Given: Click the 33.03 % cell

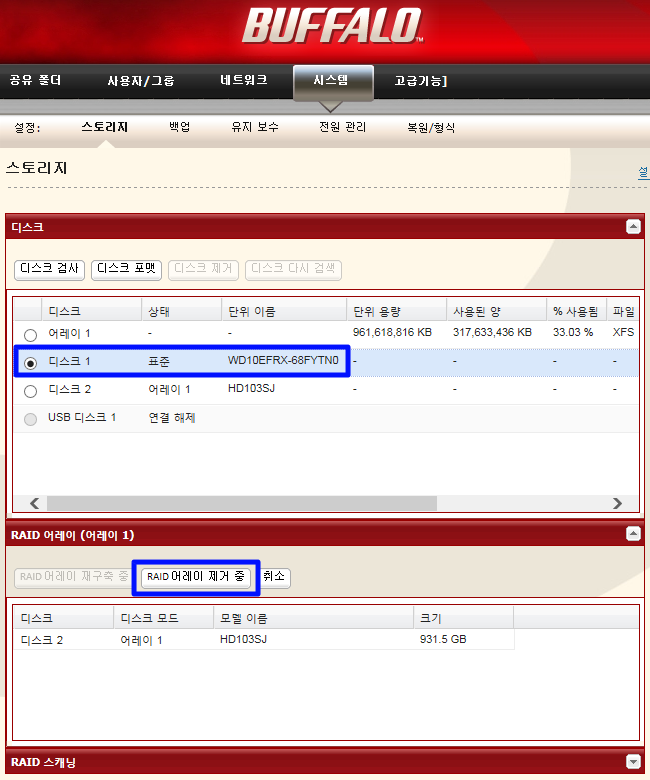Looking at the screenshot, I should [x=573, y=332].
